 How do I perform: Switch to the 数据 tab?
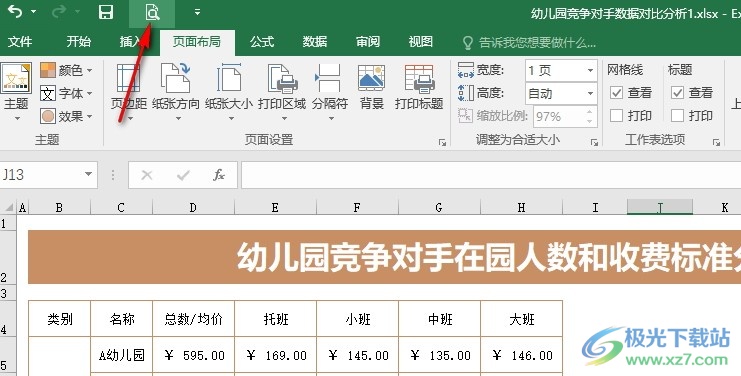click(x=315, y=42)
